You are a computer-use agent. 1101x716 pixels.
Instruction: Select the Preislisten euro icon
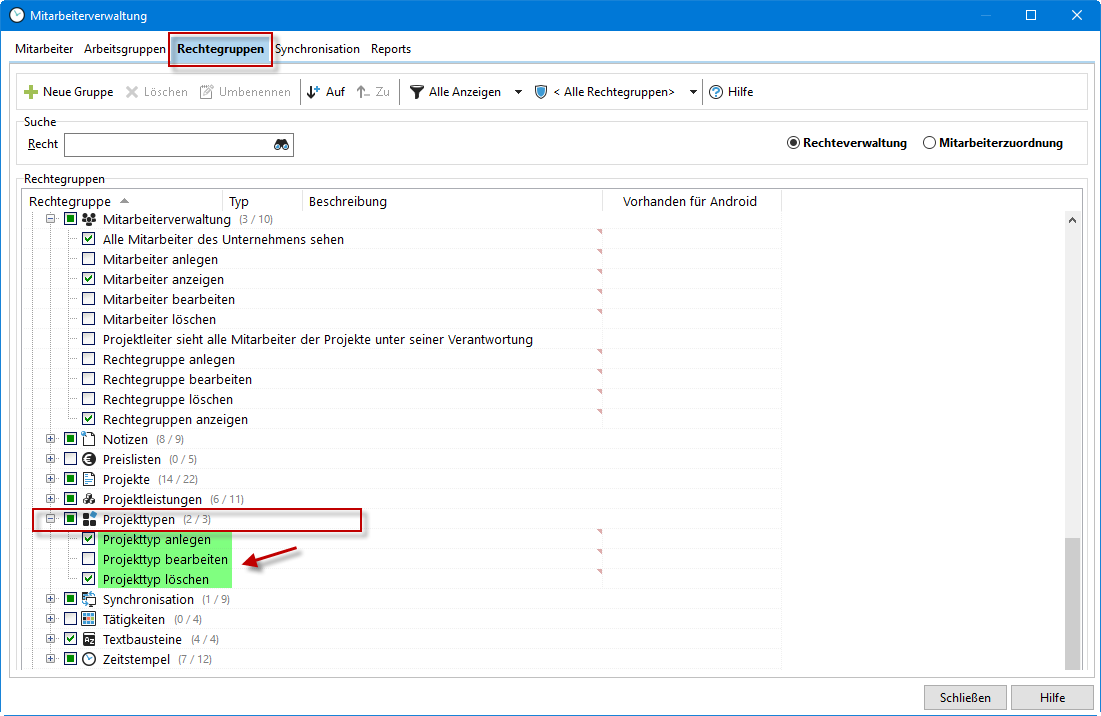pos(89,459)
